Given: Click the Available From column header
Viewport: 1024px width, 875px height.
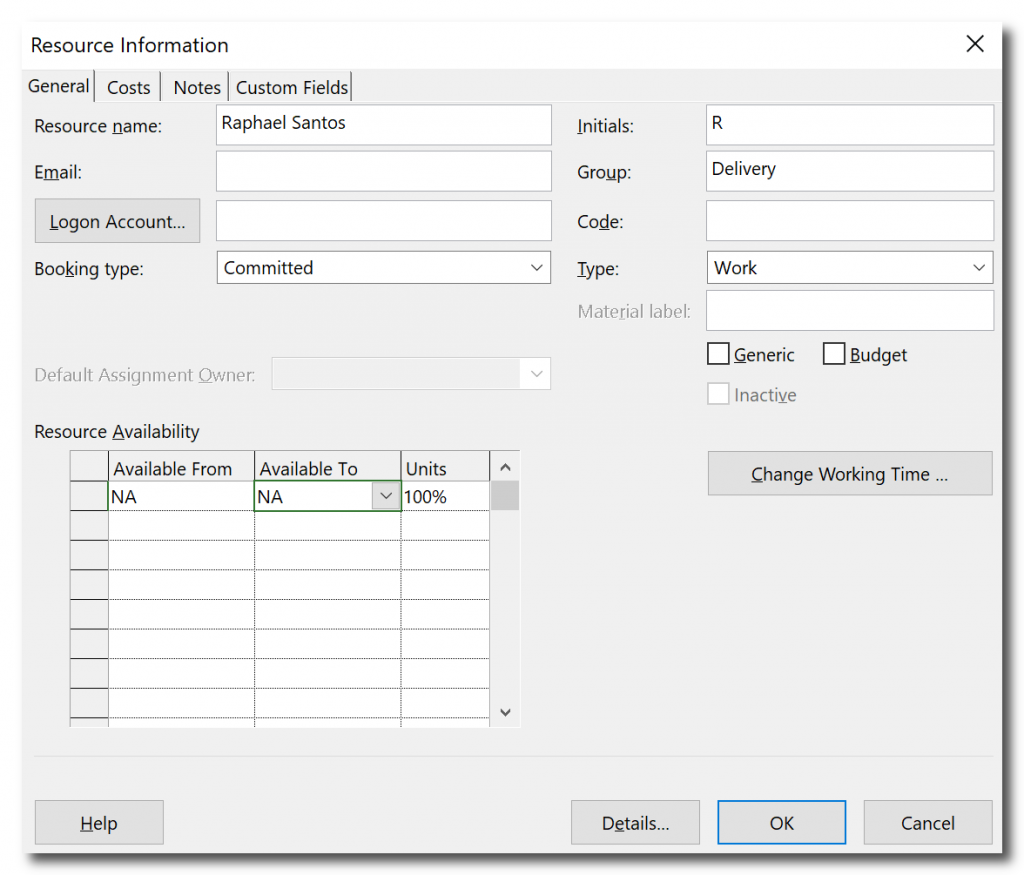Looking at the screenshot, I should (x=181, y=468).
